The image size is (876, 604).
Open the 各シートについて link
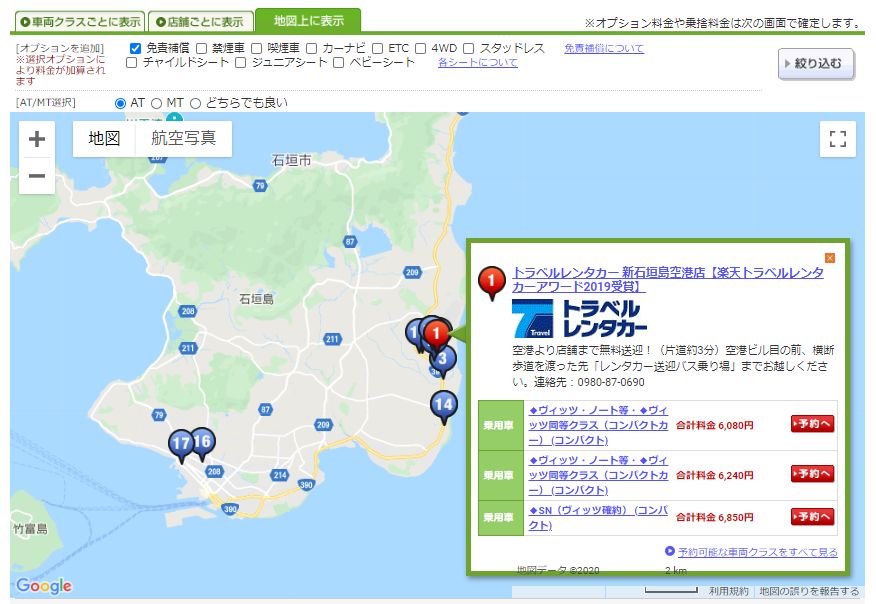[478, 63]
